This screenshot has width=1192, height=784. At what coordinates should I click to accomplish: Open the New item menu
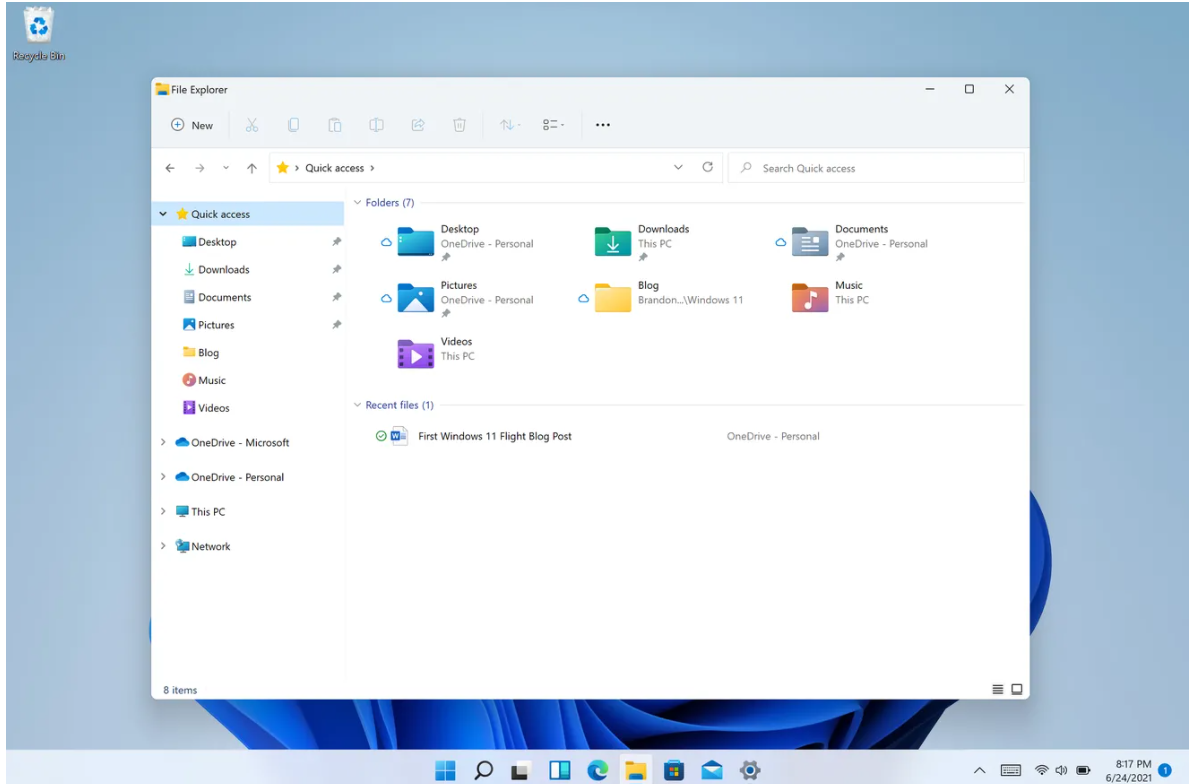(190, 124)
